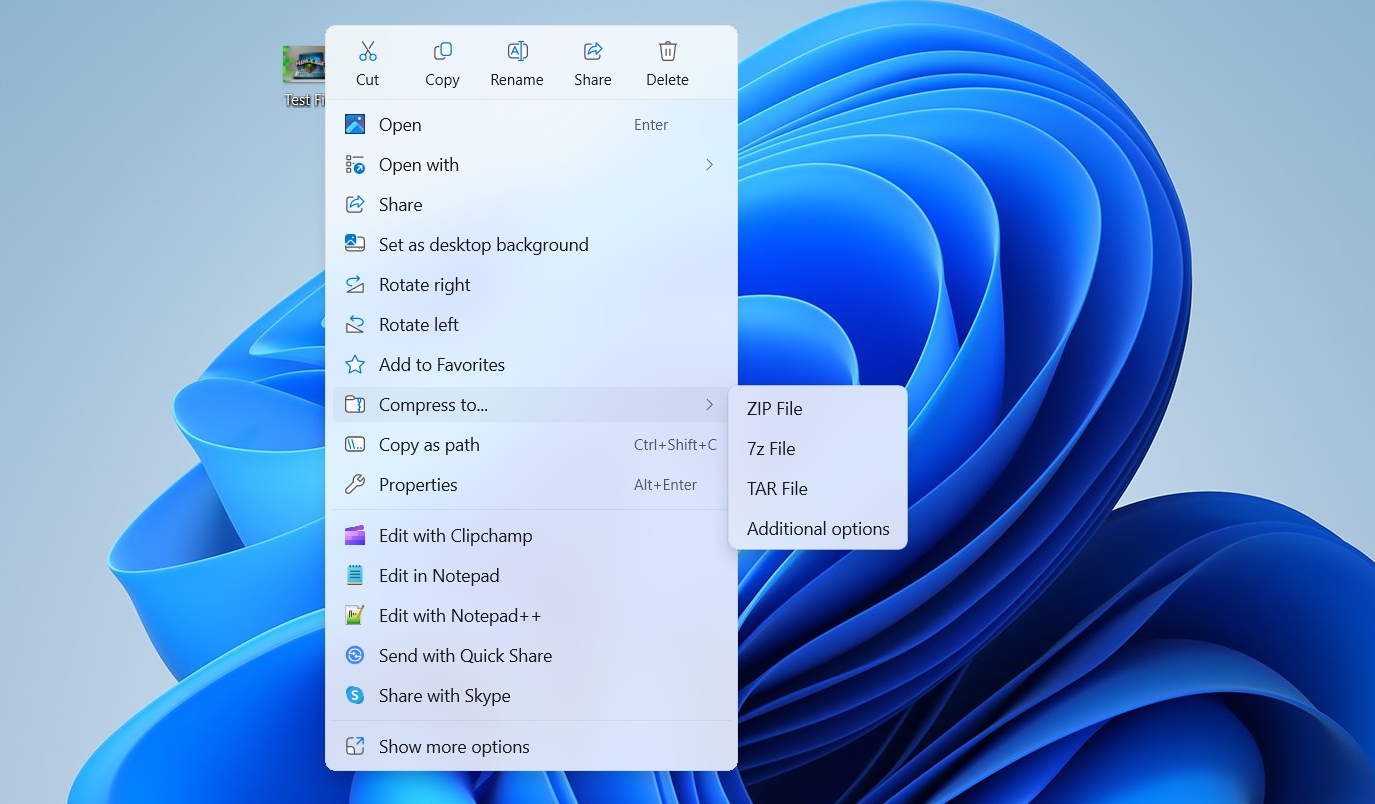The image size is (1375, 804).
Task: Click the Share icon in the top toolbar
Action: tap(592, 48)
